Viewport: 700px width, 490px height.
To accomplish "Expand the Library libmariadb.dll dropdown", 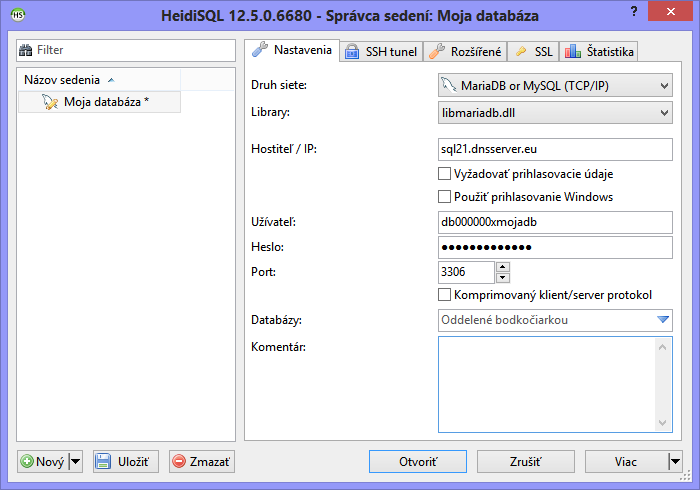I will [664, 114].
